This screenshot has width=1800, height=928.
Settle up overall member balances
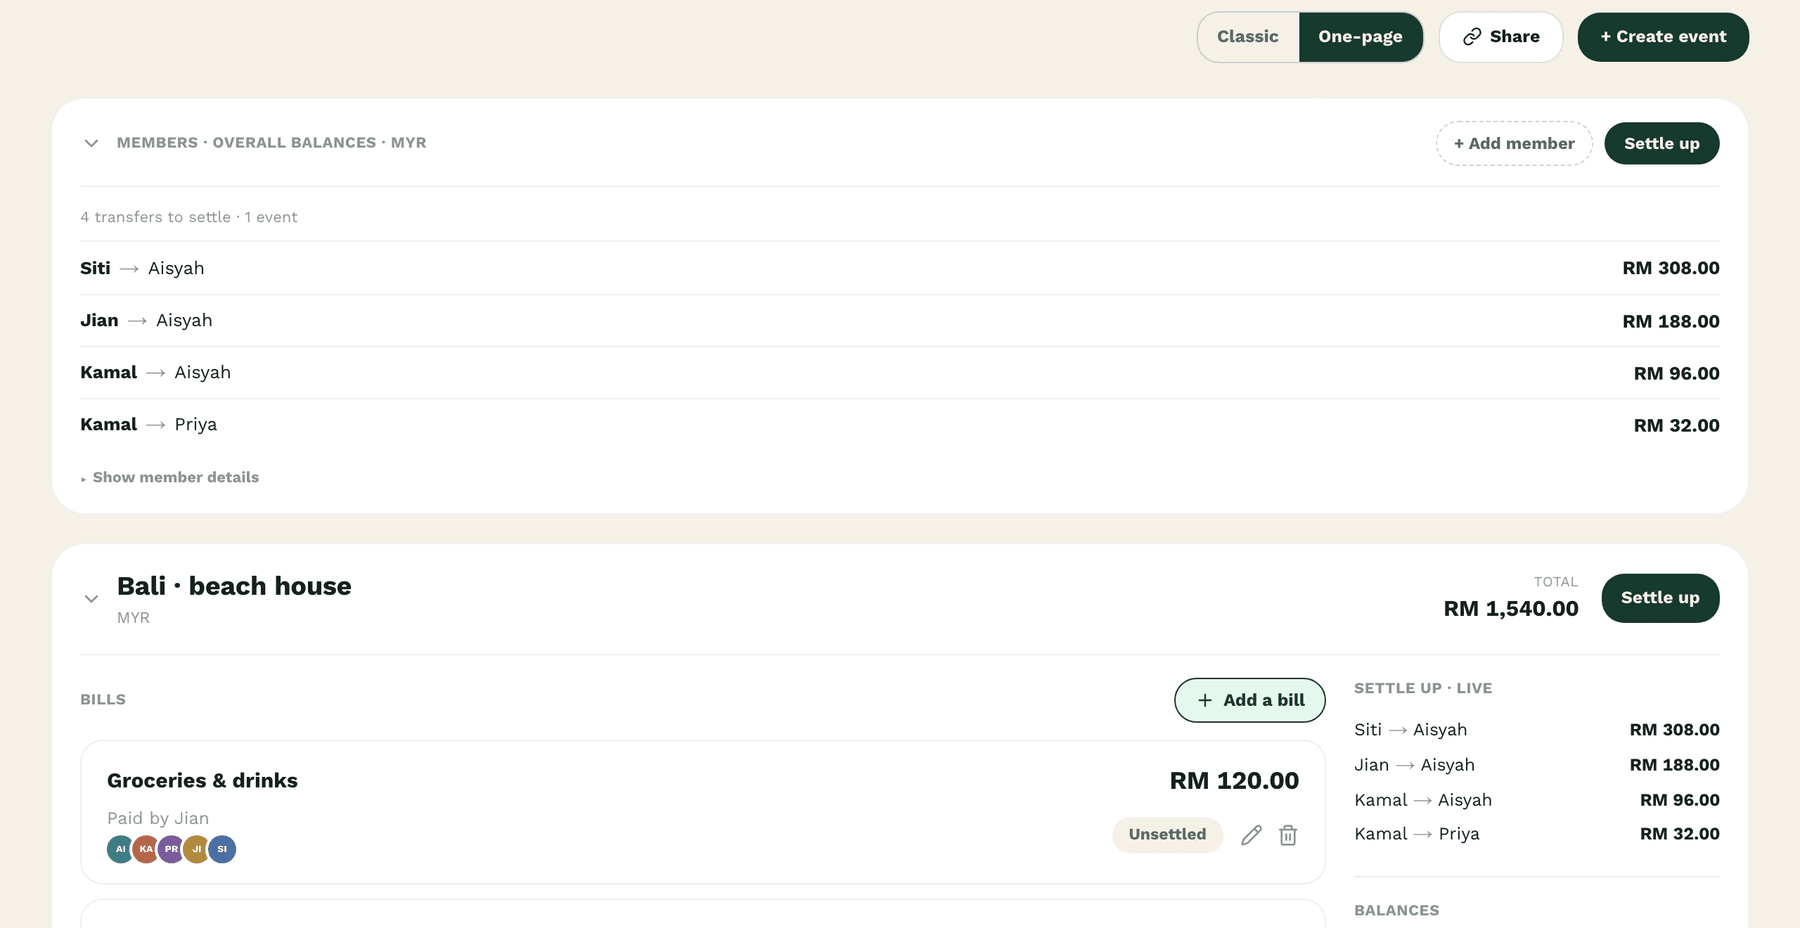click(1662, 143)
